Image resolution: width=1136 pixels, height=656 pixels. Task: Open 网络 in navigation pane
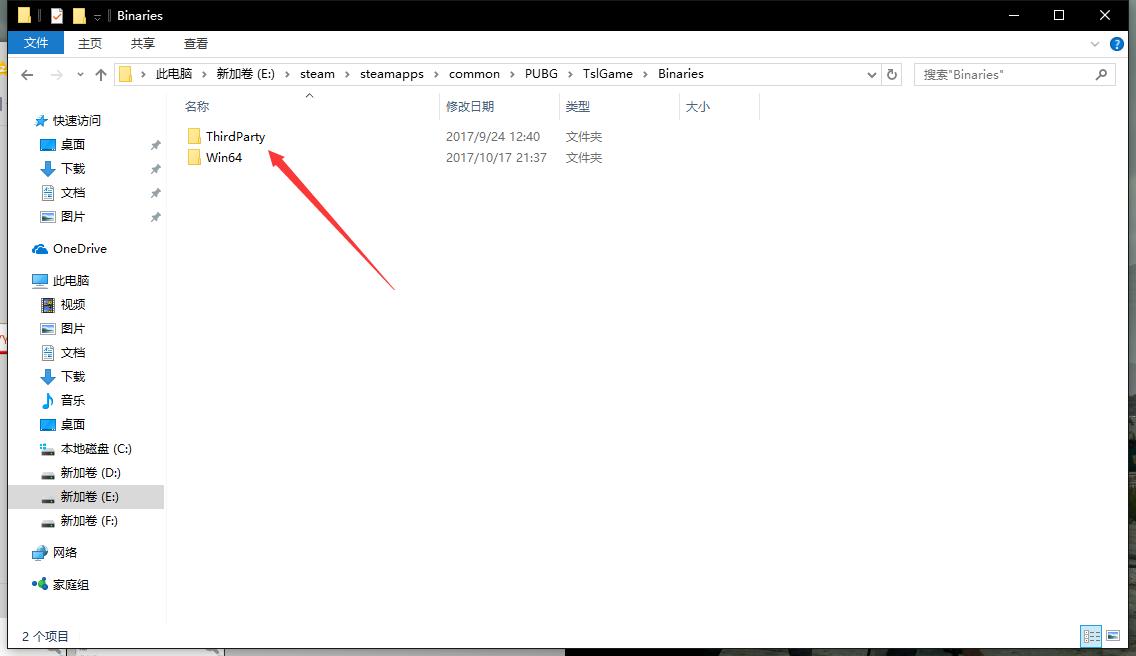(64, 552)
